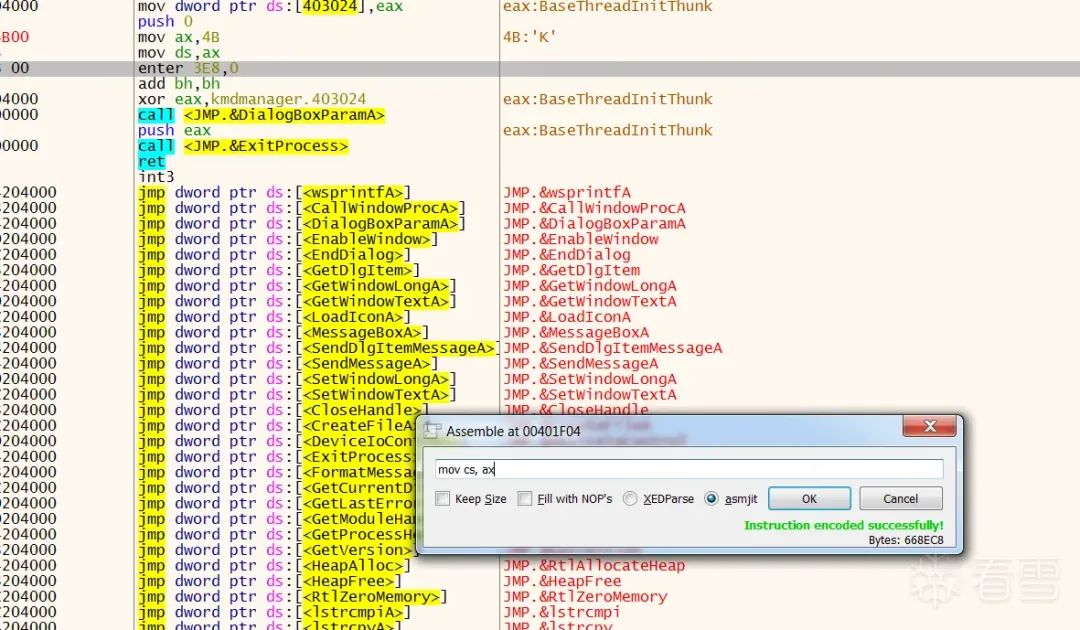Select the jmp to <EnableWindow> row
This screenshot has width=1080, height=630.
(288, 239)
